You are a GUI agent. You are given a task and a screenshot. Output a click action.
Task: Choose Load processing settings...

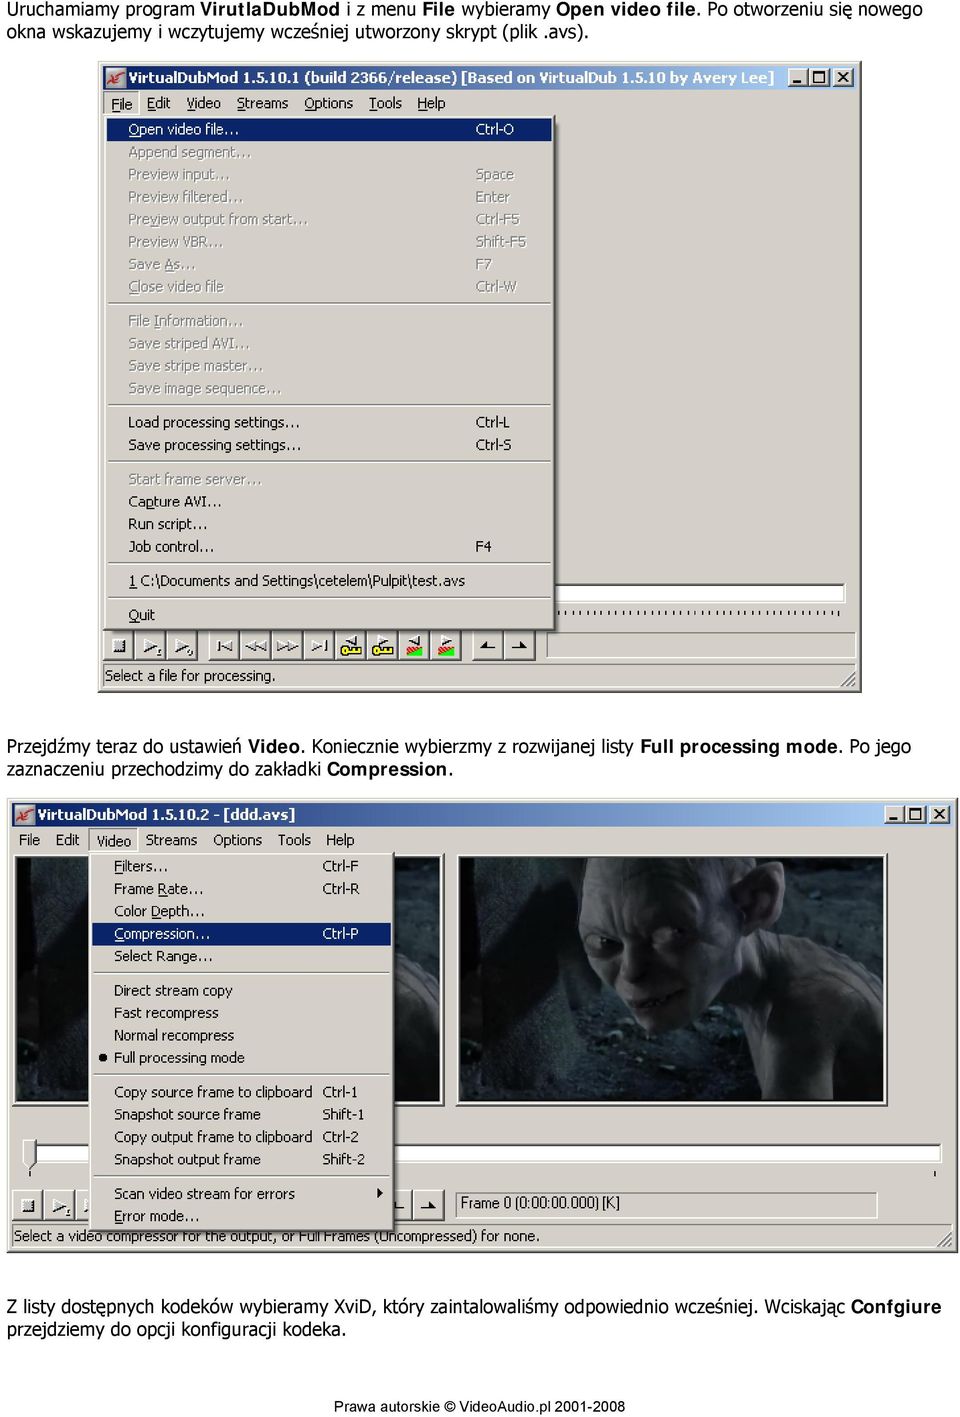[329, 422]
